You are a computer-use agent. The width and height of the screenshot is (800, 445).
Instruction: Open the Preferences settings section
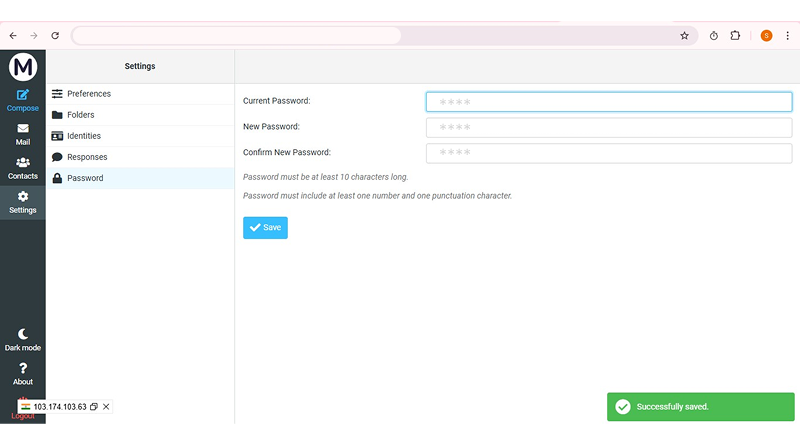[x=89, y=94]
